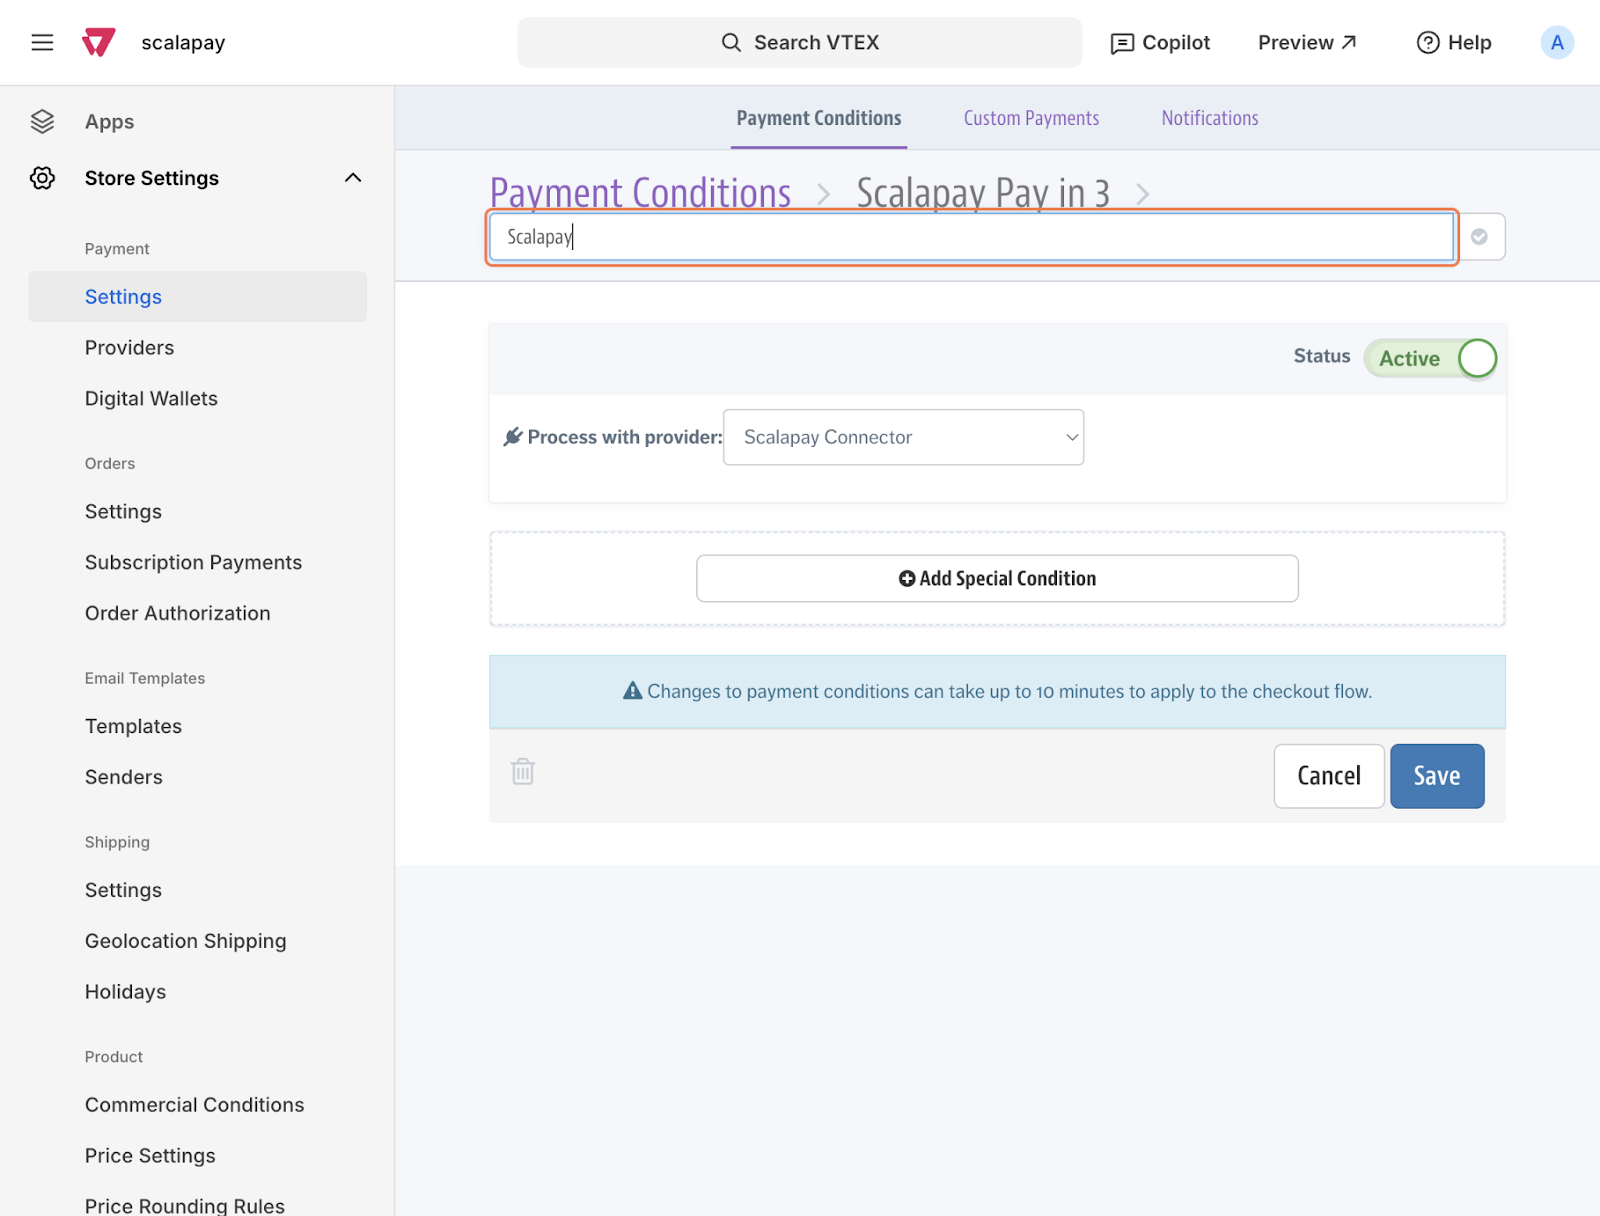This screenshot has height=1216, width=1600.
Task: Confirm the name with the checkmark icon
Action: (1480, 237)
